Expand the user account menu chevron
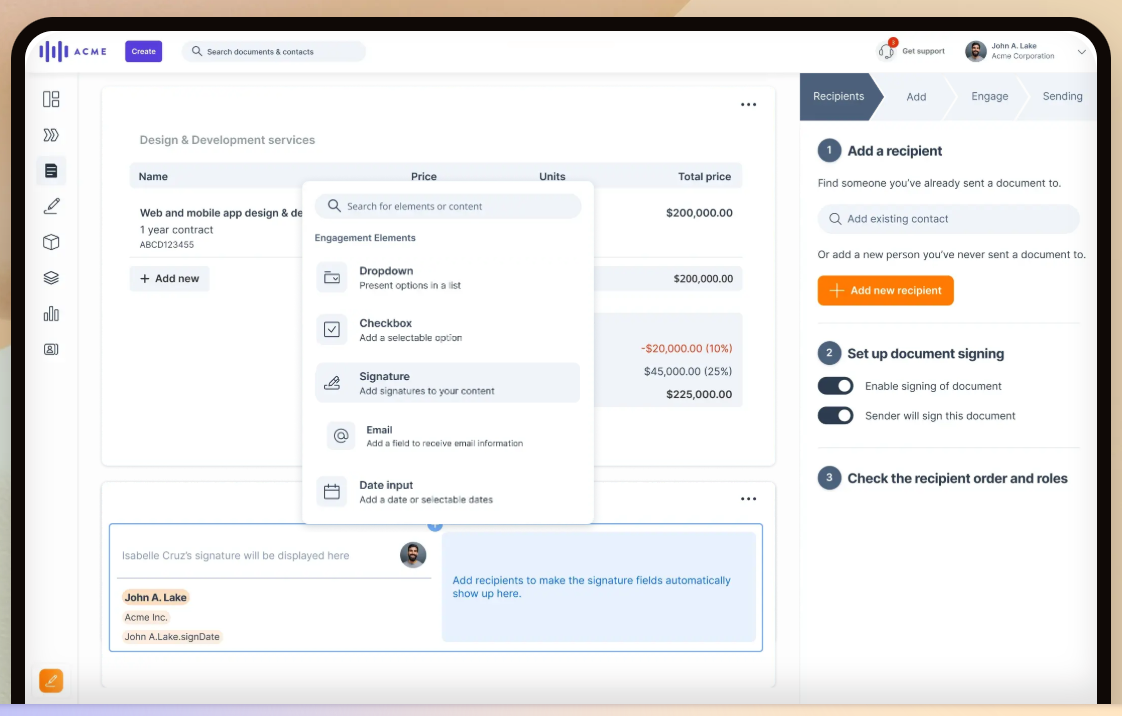 click(1082, 52)
